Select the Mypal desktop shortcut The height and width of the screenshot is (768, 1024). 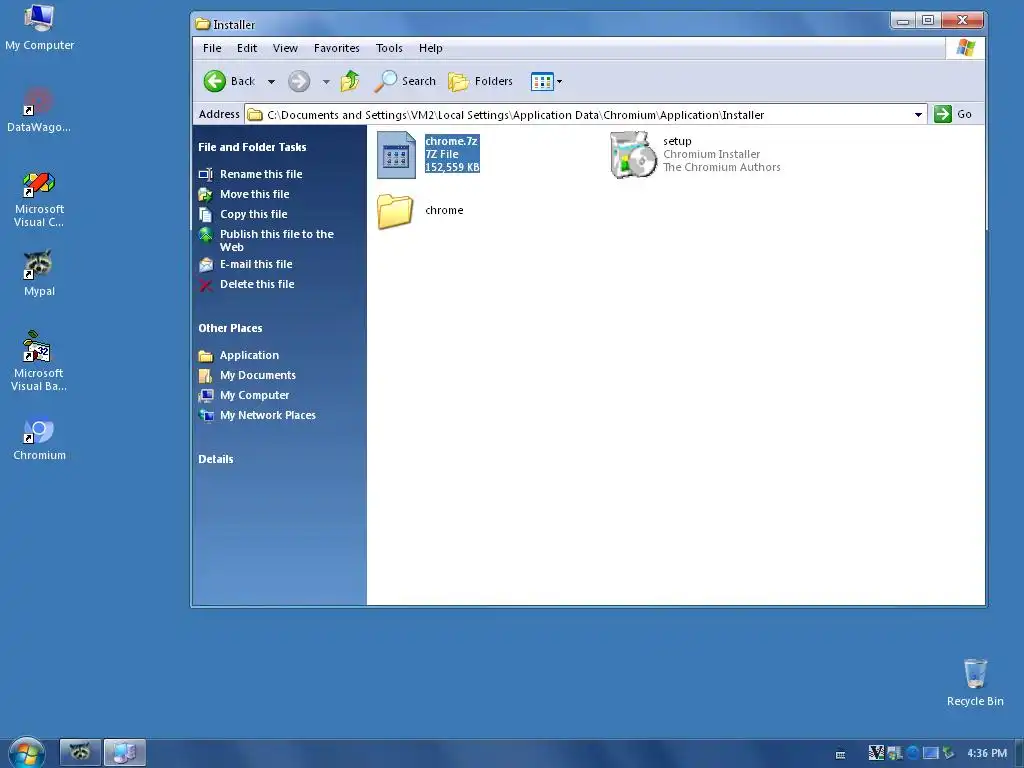point(39,273)
